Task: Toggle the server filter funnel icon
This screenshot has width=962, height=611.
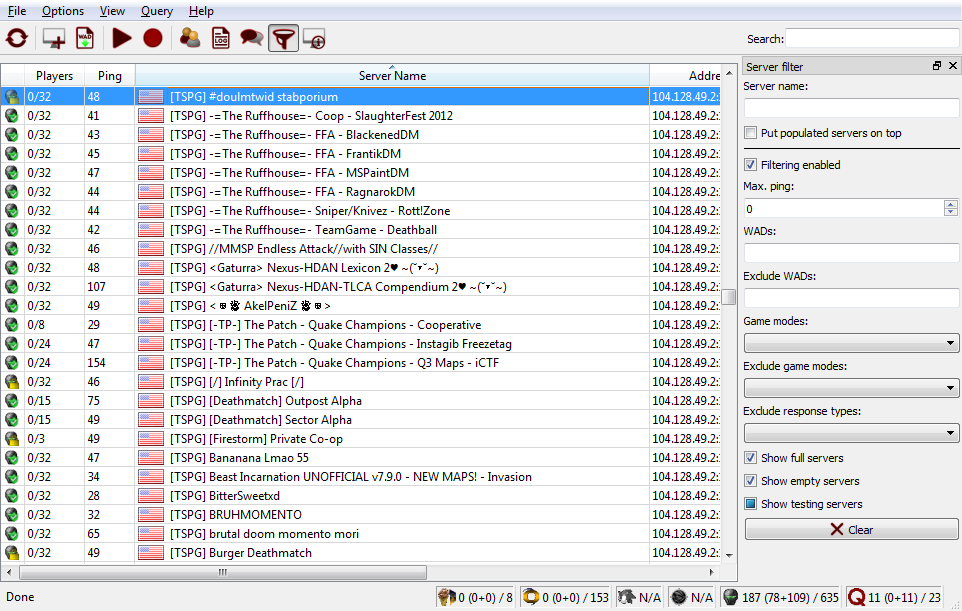Action: 284,39
